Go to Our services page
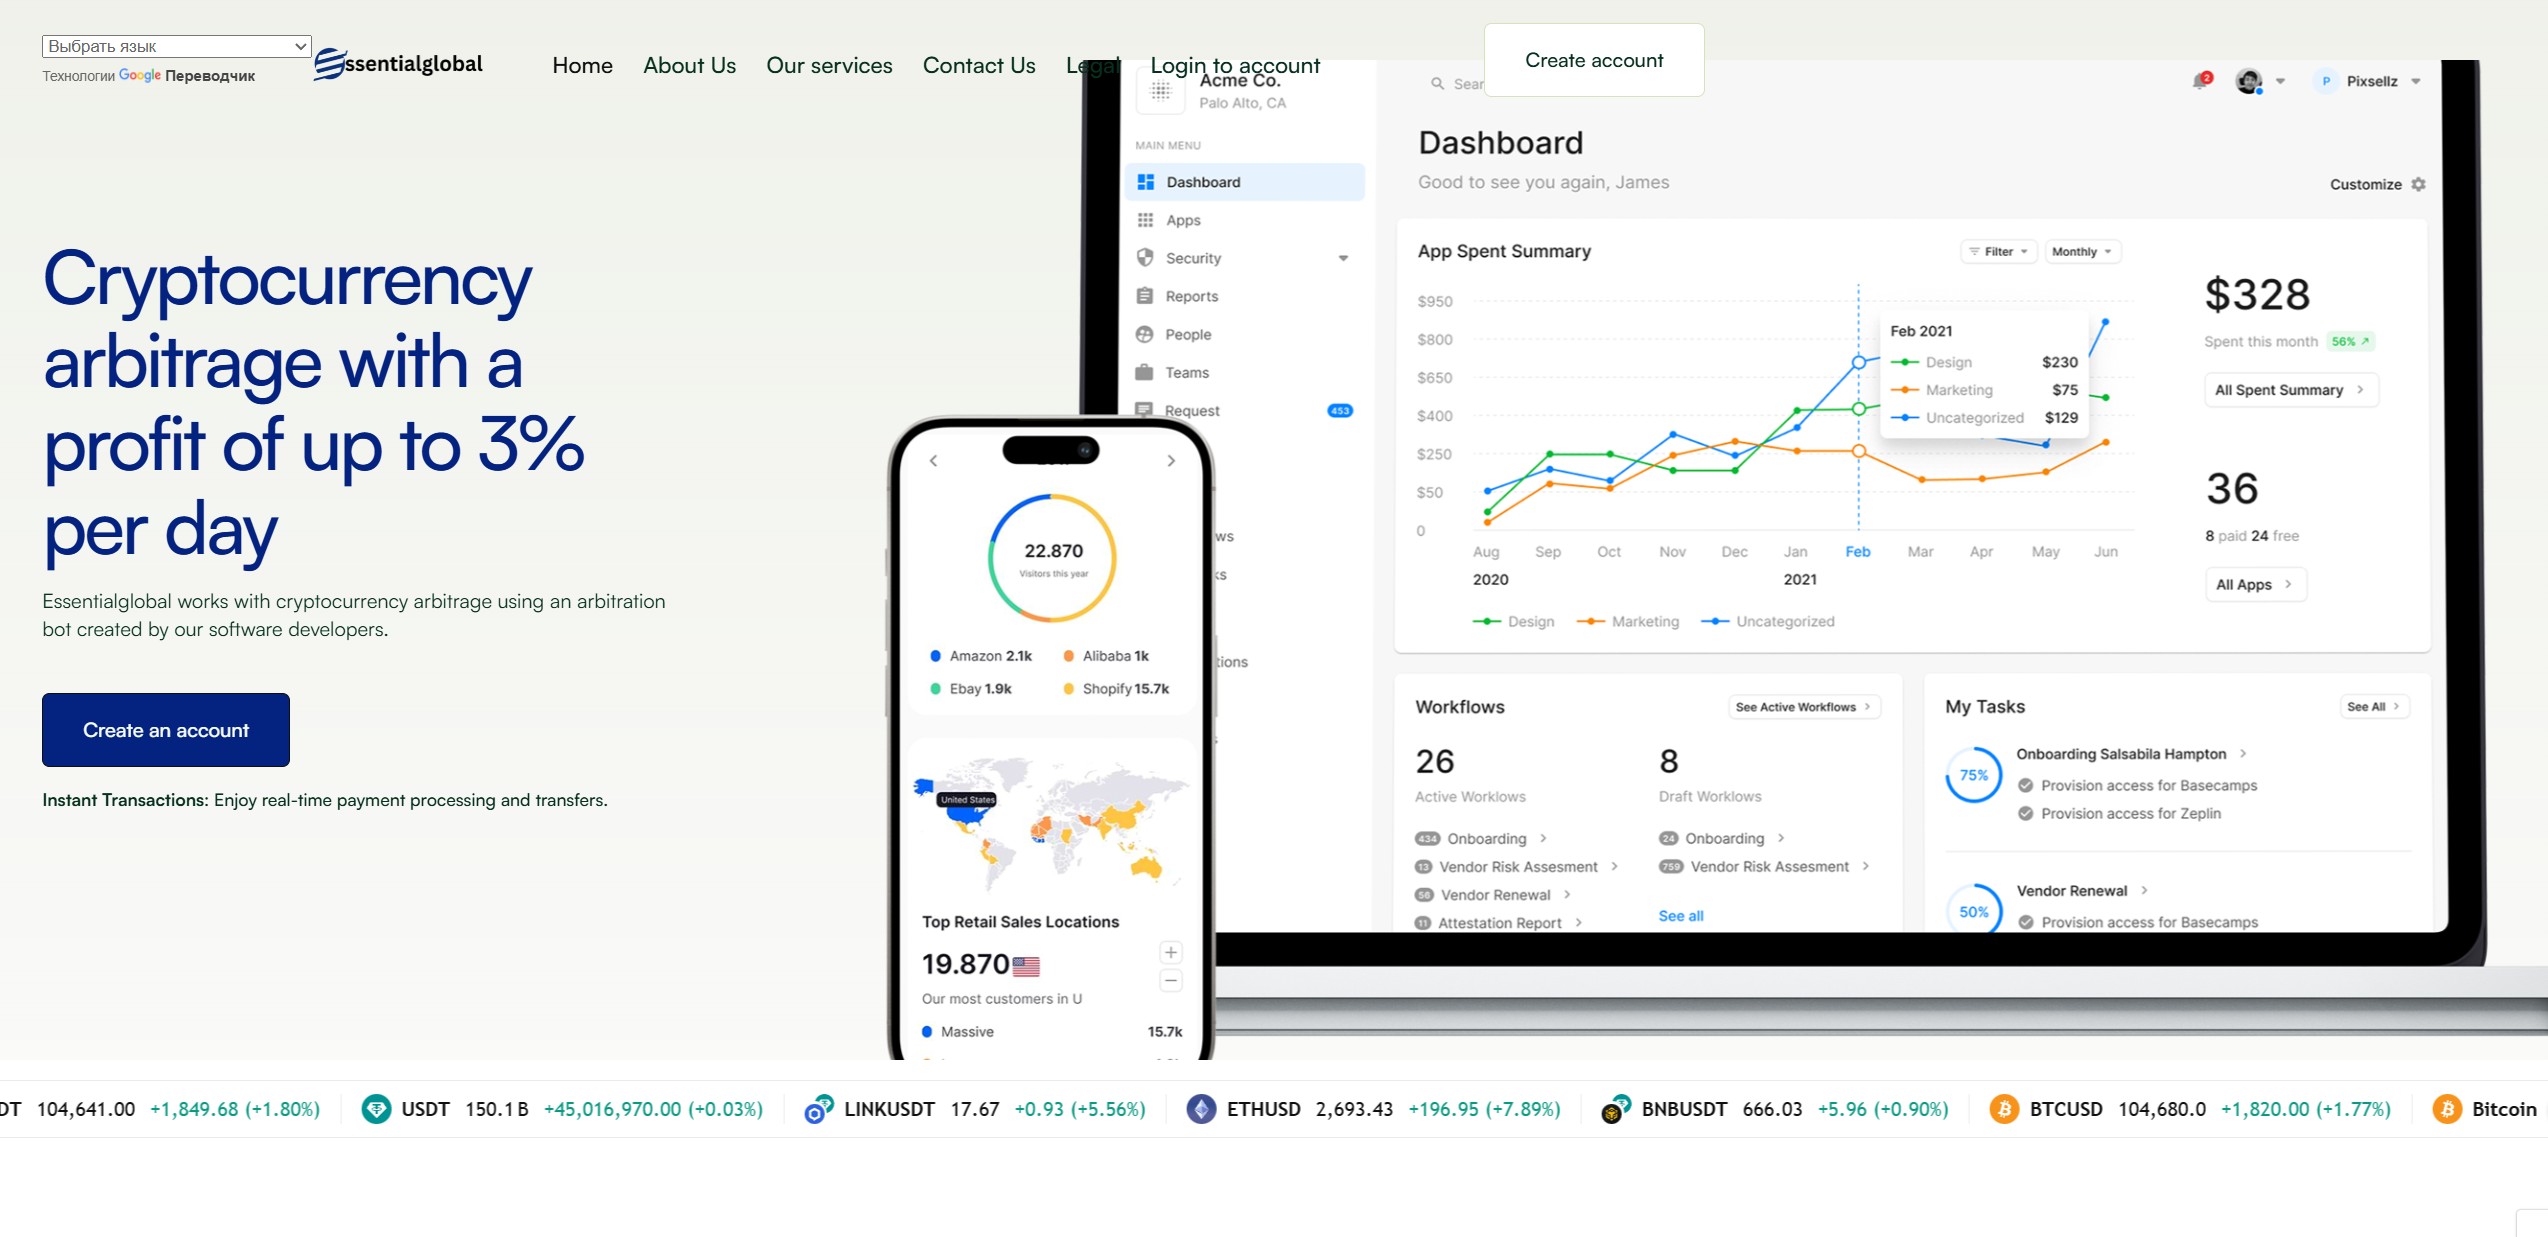2548x1237 pixels. coord(829,66)
